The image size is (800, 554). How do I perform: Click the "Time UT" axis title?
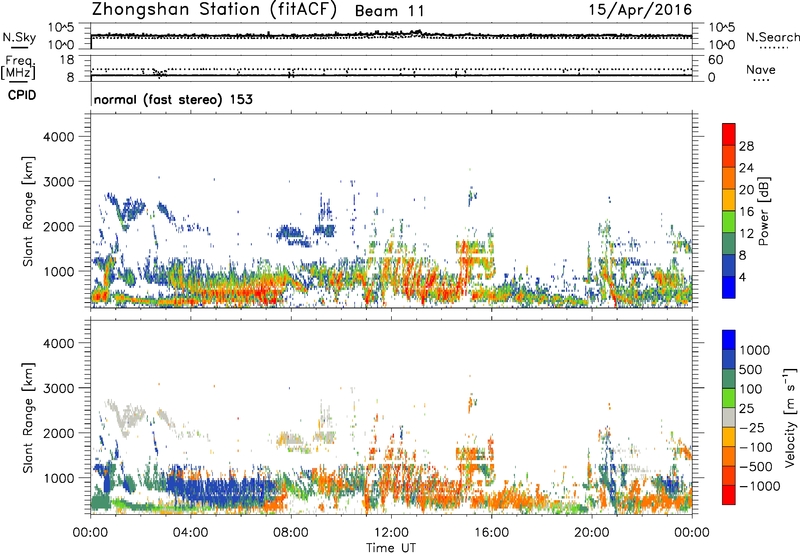click(x=391, y=547)
